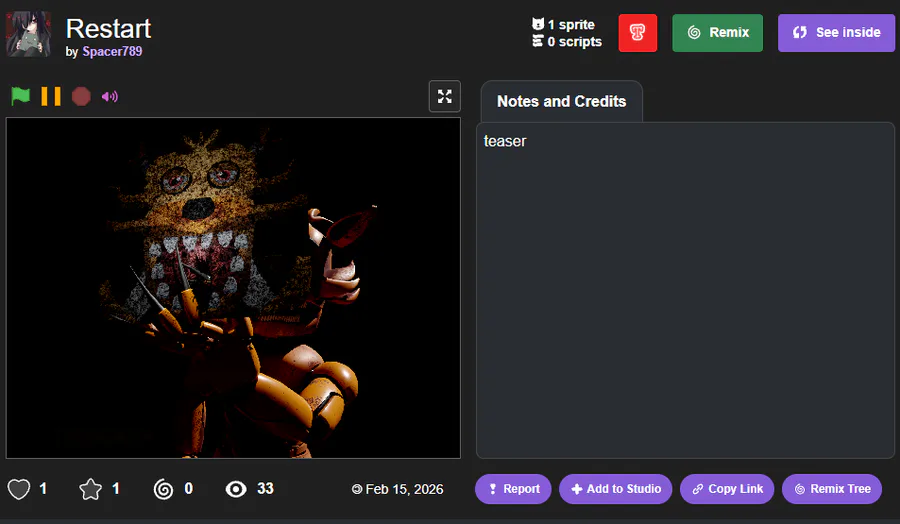Copy the project link
This screenshot has height=524, width=900.
click(x=727, y=489)
